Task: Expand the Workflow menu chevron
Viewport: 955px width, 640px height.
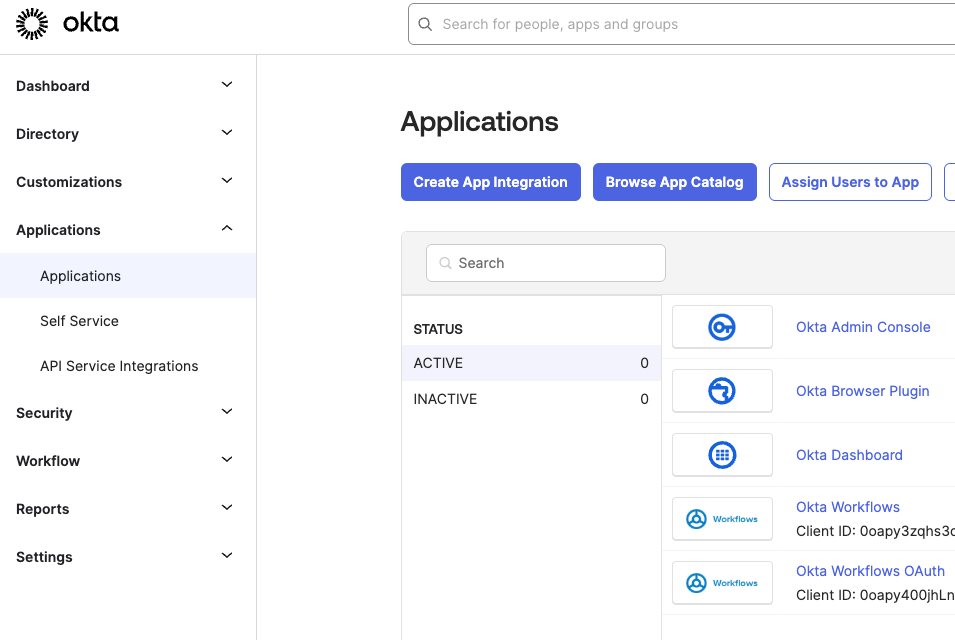Action: [227, 460]
